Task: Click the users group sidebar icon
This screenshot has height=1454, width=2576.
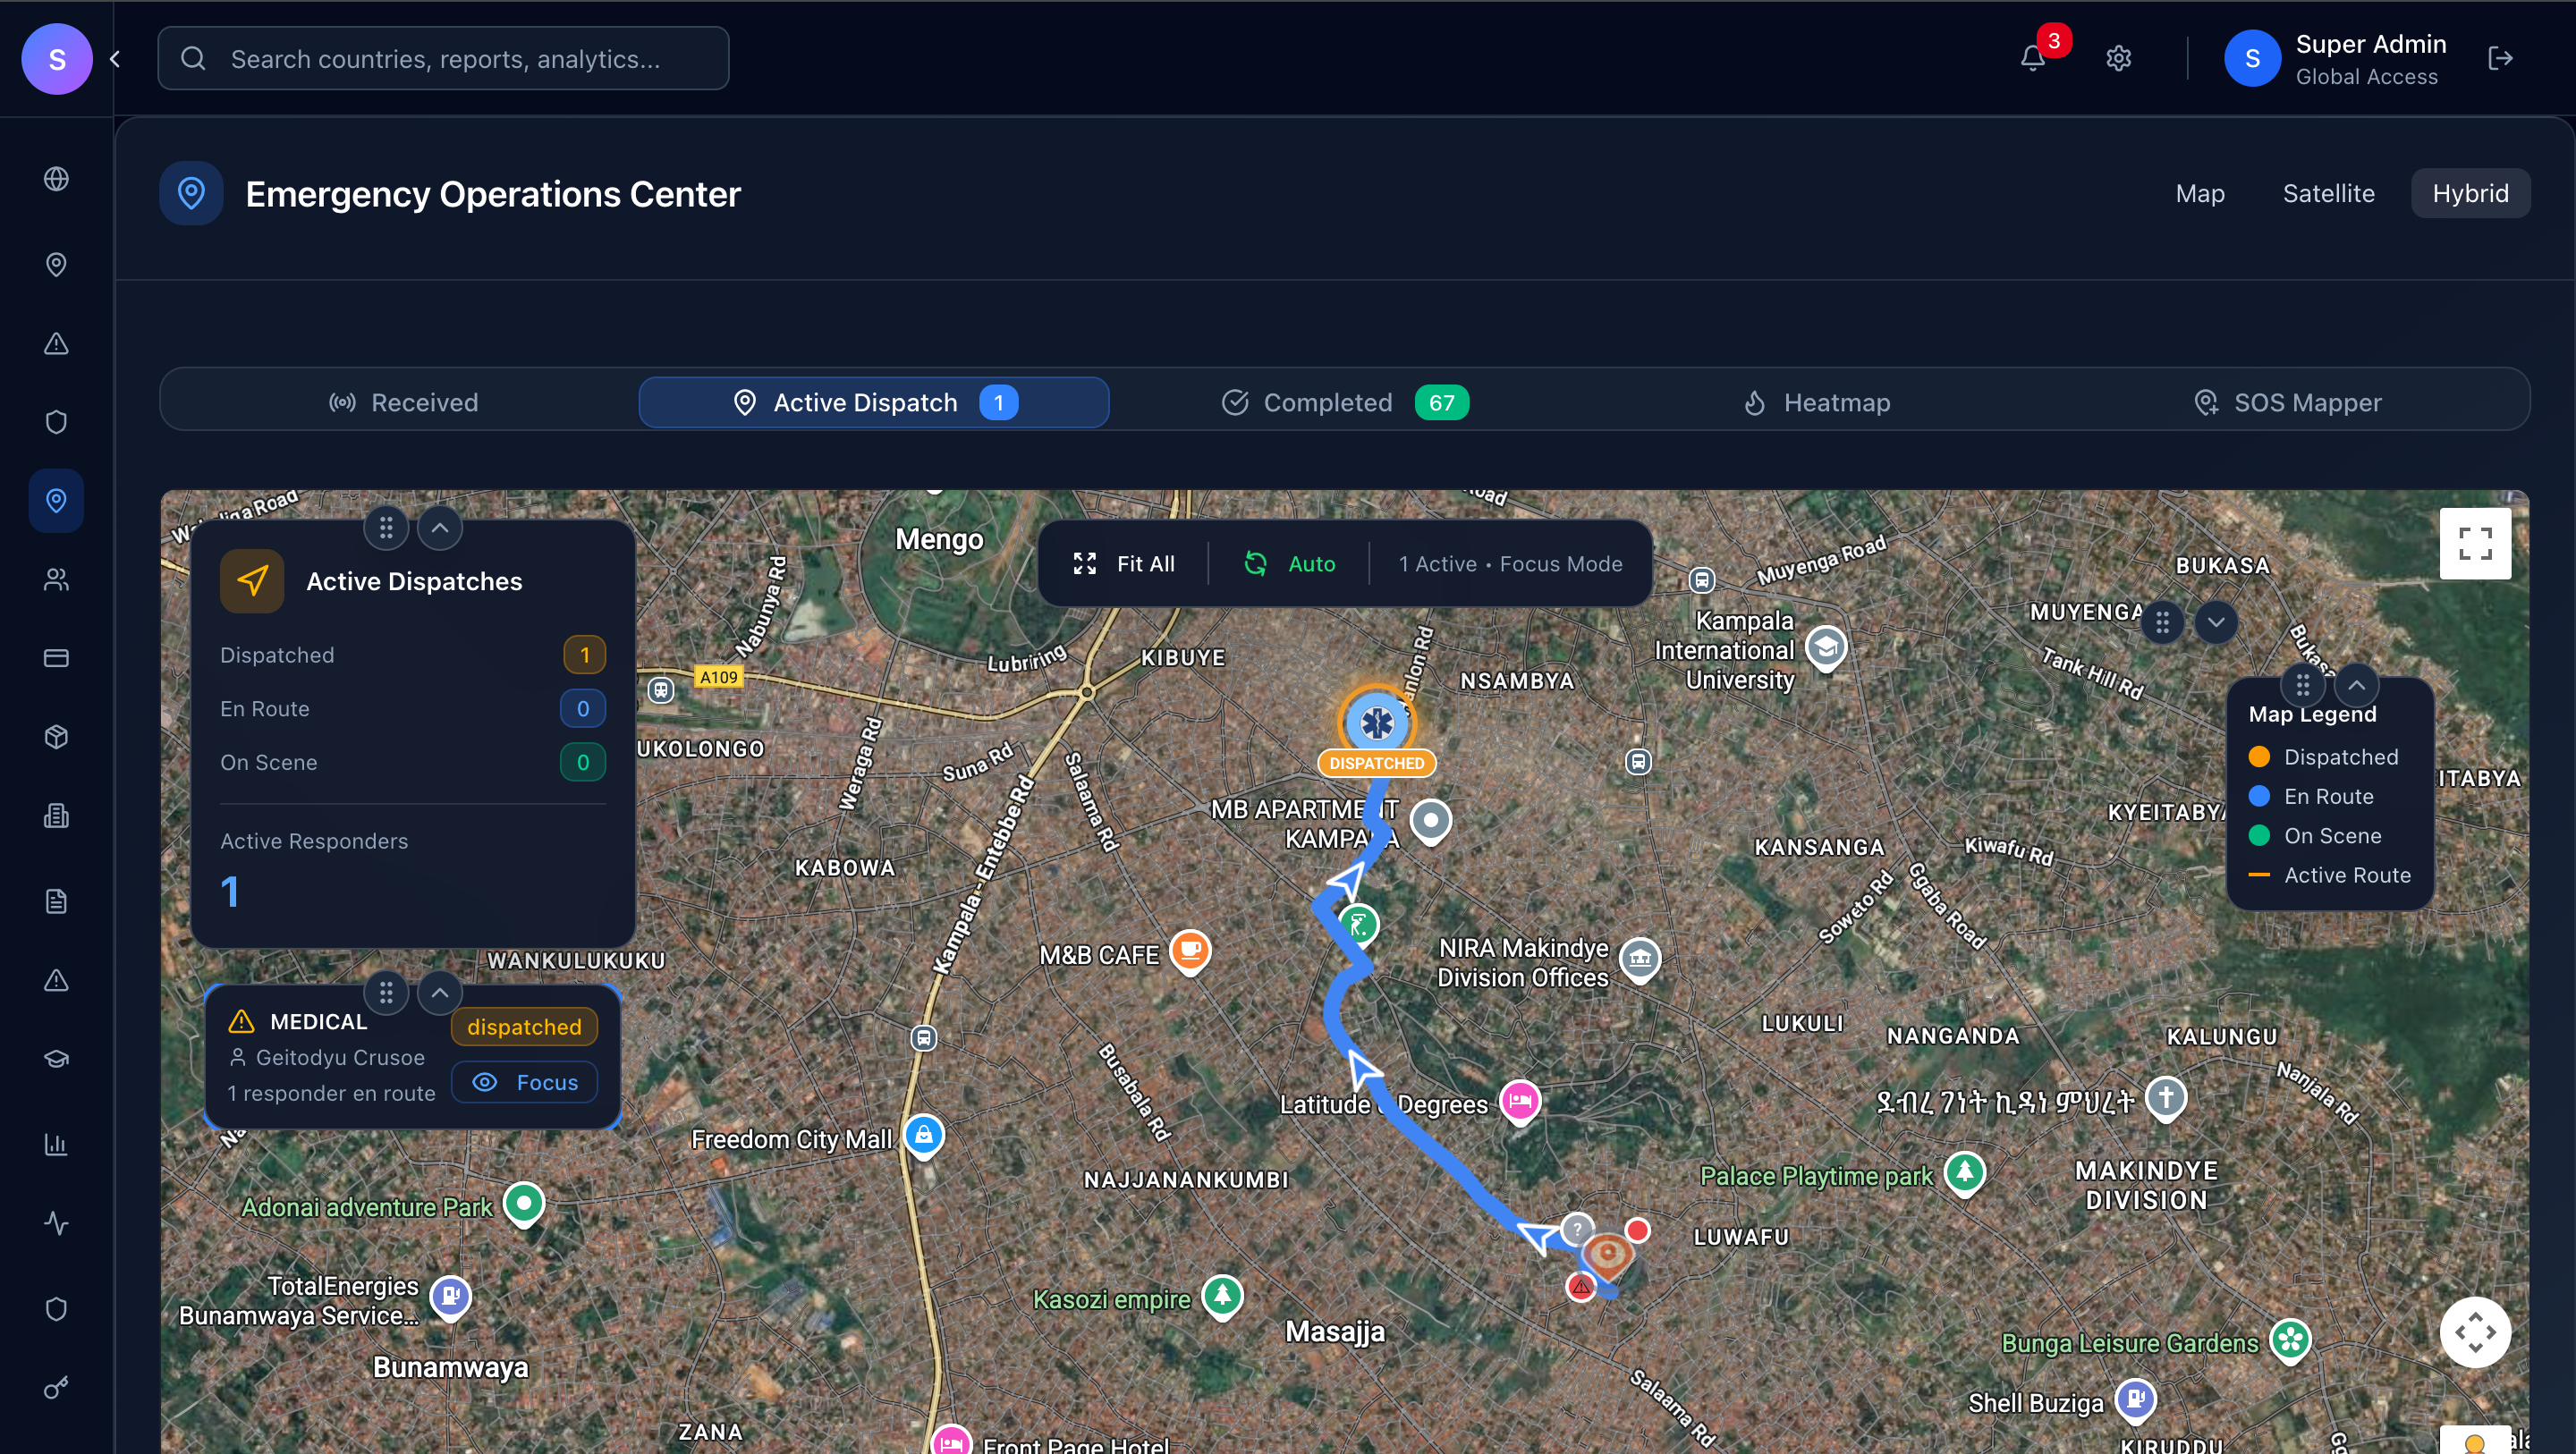Action: pyautogui.click(x=56, y=579)
